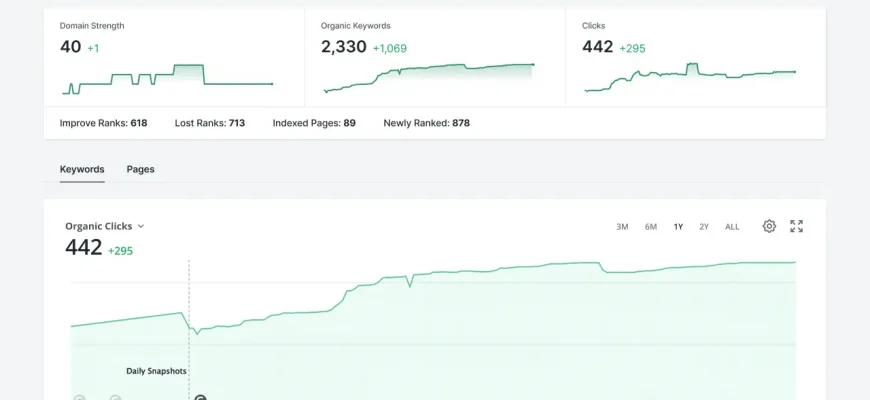This screenshot has height=400, width=870.
Task: Switch to the Pages tab
Action: (140, 169)
